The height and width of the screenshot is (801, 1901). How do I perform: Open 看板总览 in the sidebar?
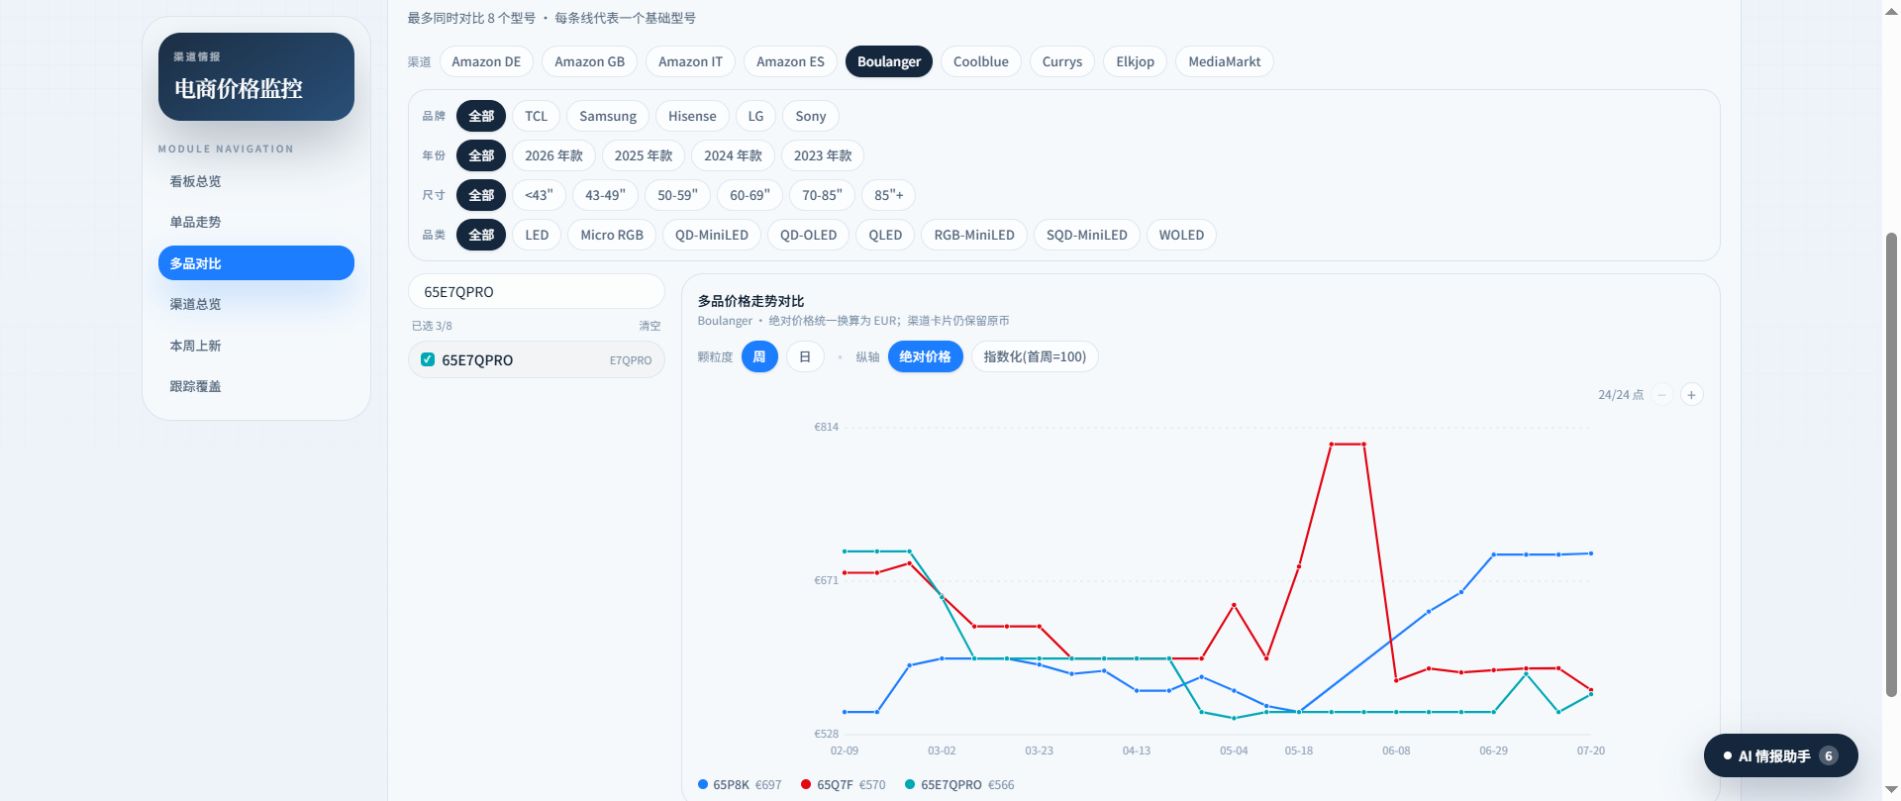[256, 181]
